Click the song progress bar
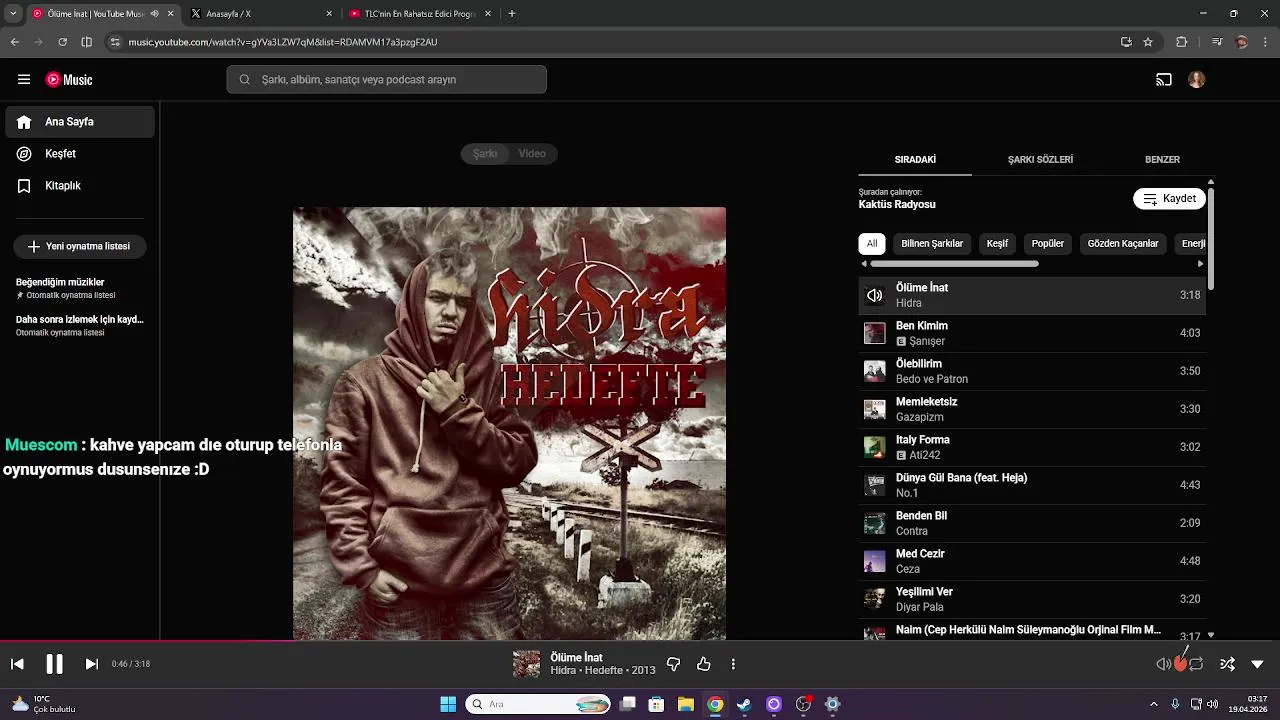 (x=640, y=641)
